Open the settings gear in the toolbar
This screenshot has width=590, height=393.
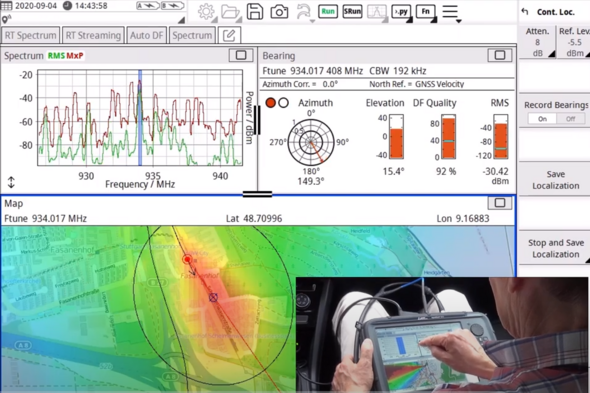coord(206,12)
